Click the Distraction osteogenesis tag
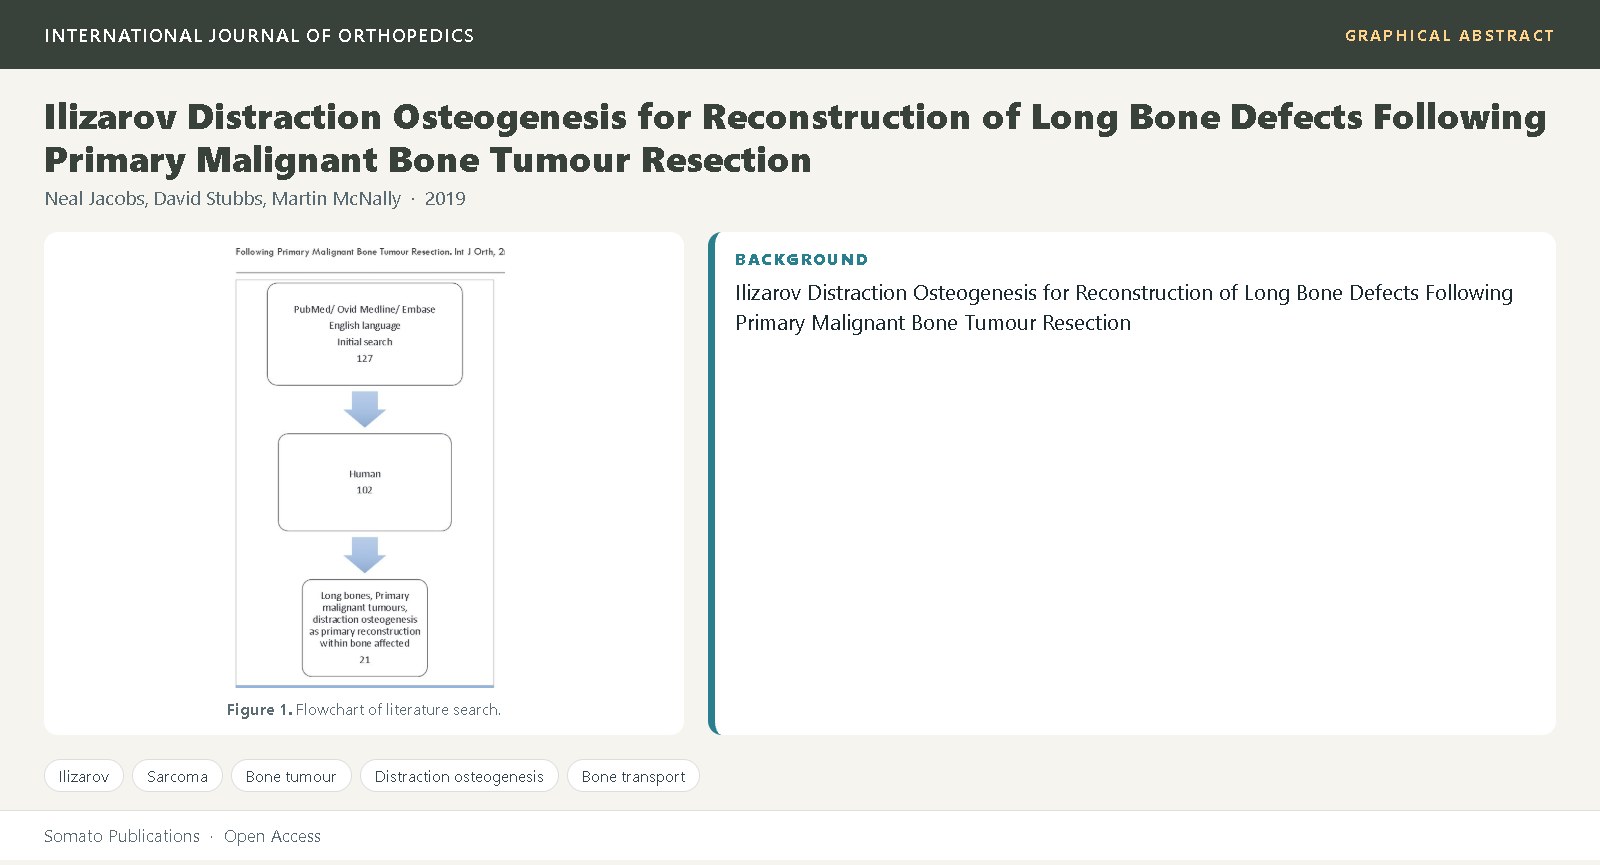Image resolution: width=1600 pixels, height=865 pixels. click(x=459, y=776)
